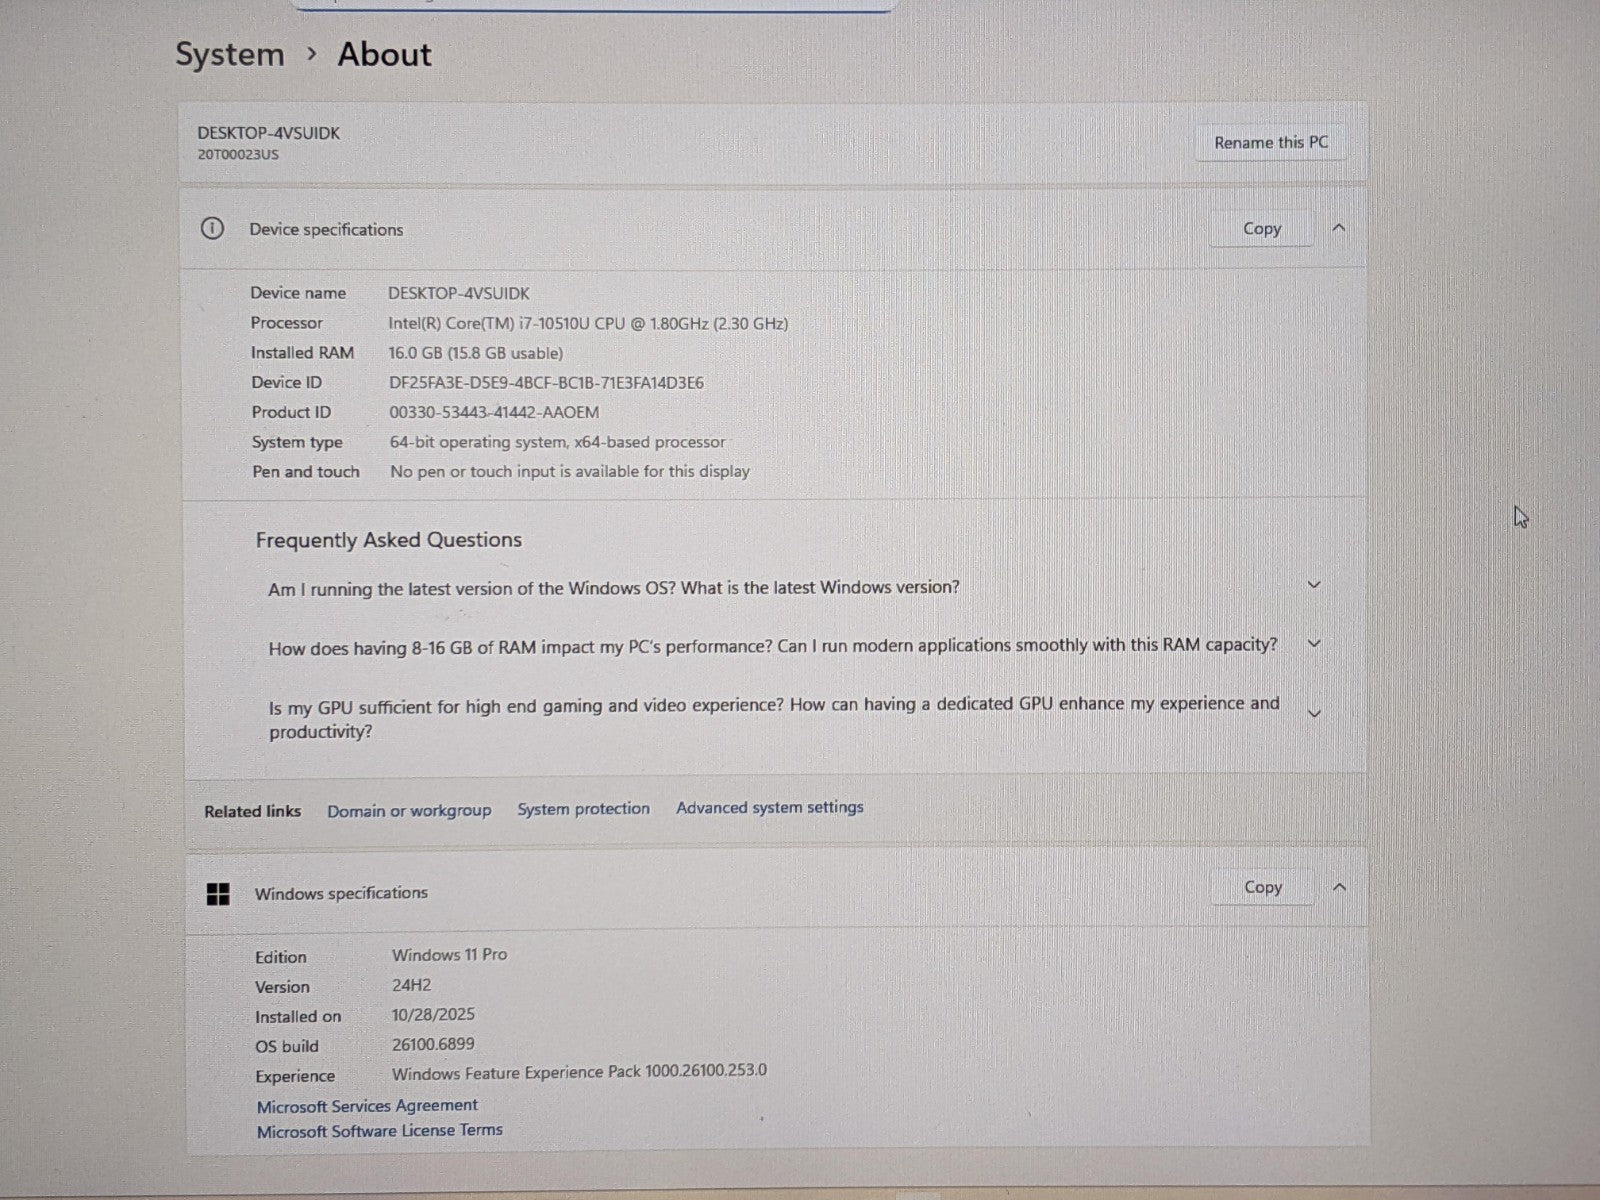Click the Windows logo icon
The width and height of the screenshot is (1600, 1200).
[x=218, y=894]
